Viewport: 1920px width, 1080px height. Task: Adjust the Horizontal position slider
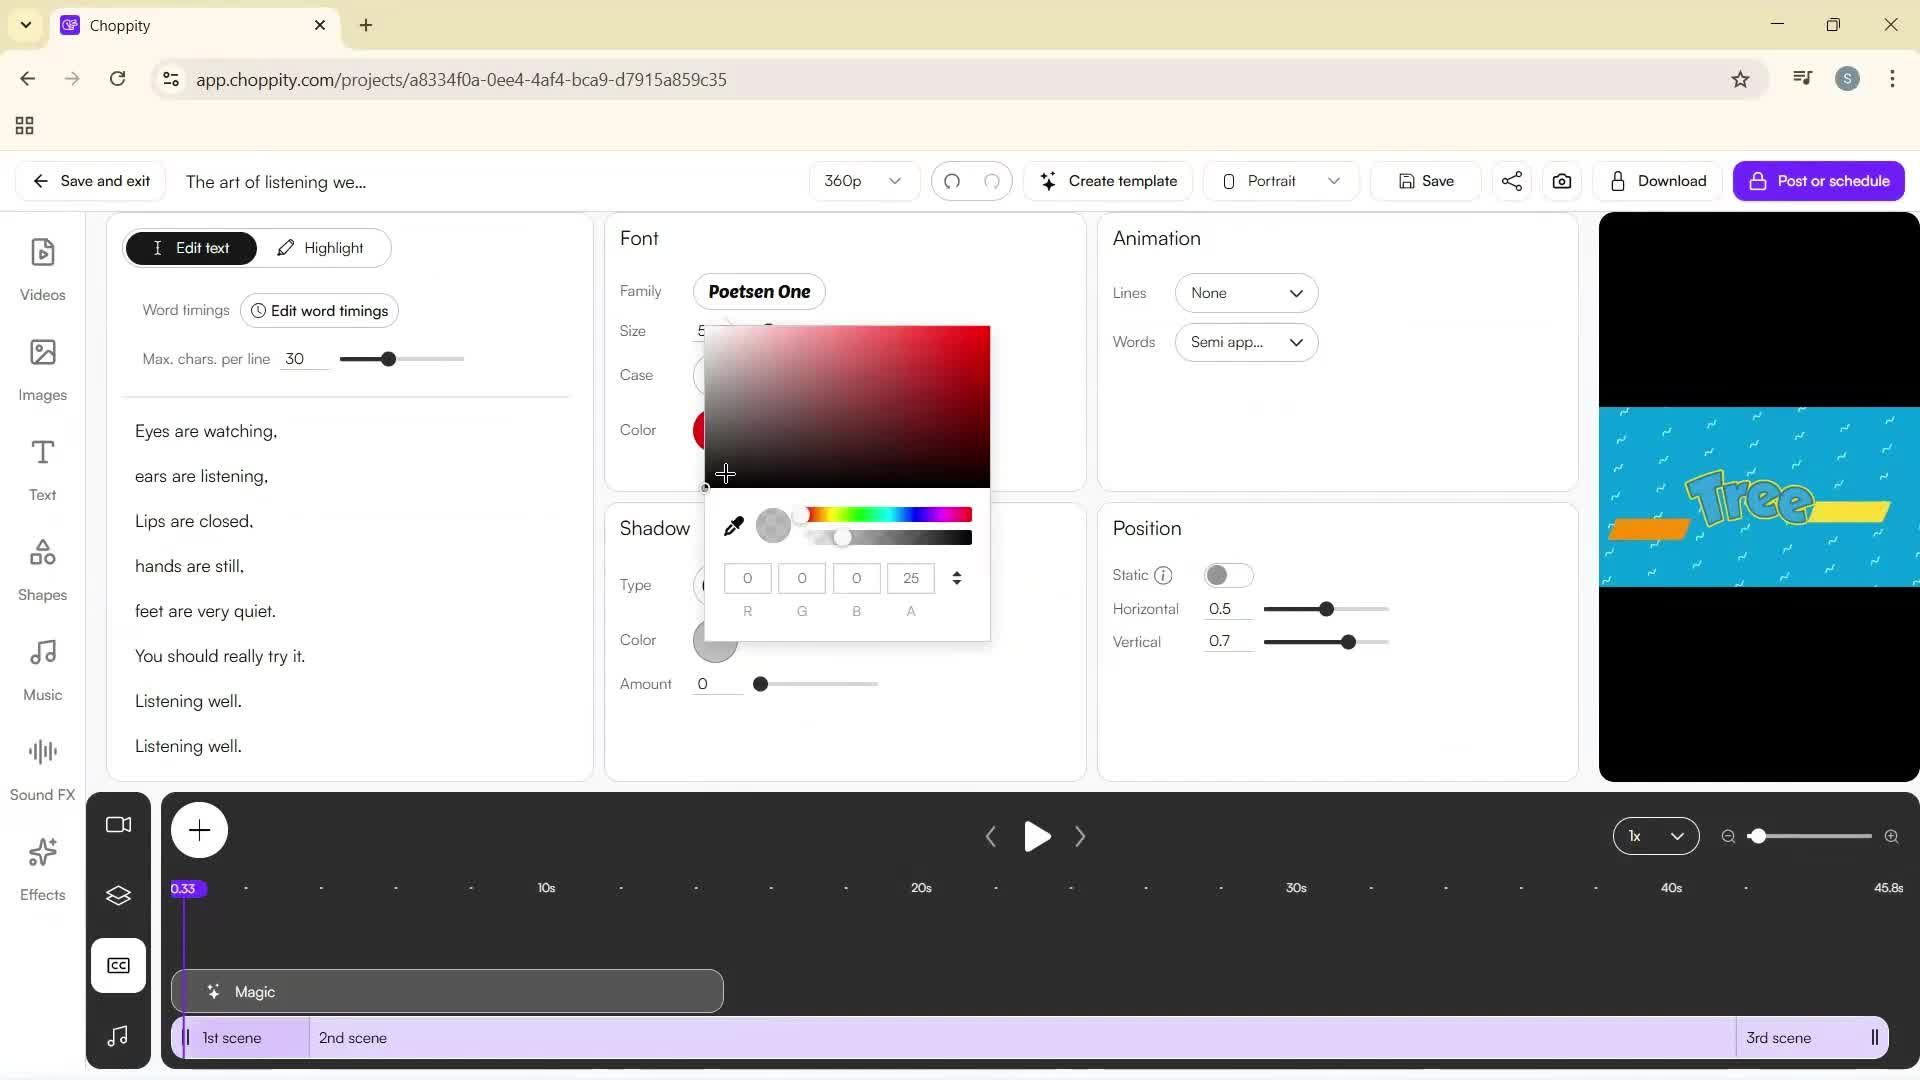coord(1326,608)
